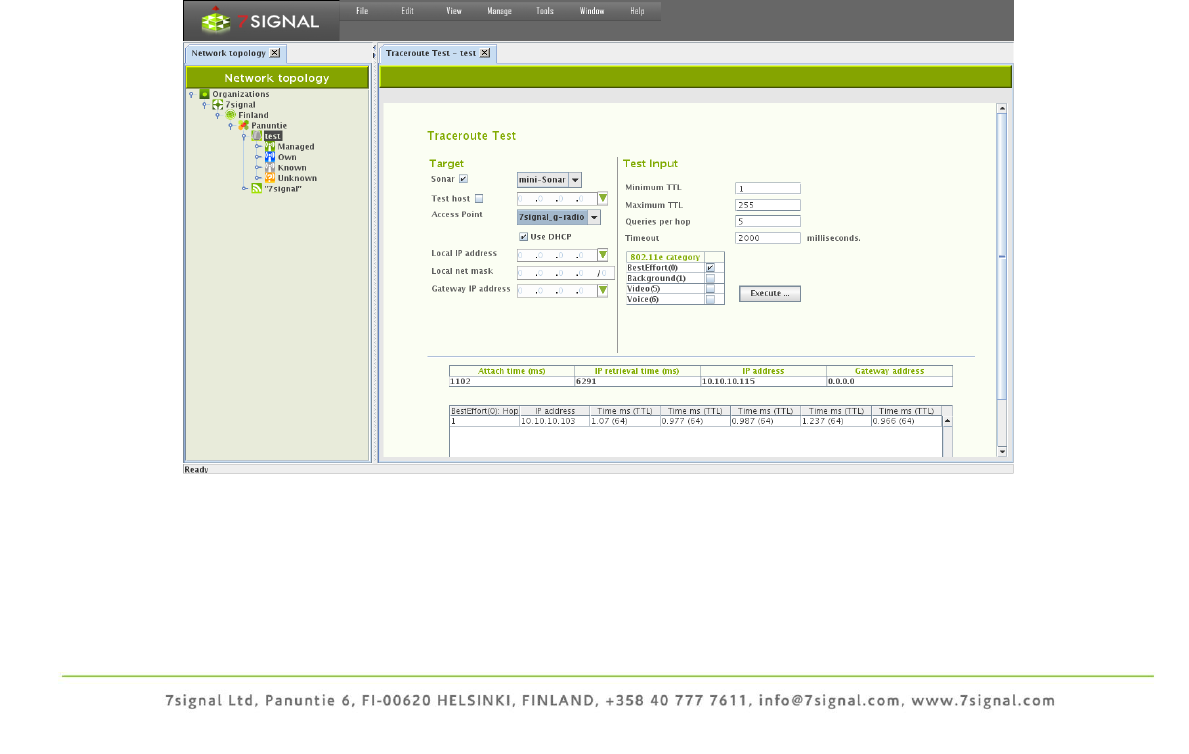Check the Voice(6) category checkbox
Viewport: 1189px width, 754px height.
tap(711, 300)
